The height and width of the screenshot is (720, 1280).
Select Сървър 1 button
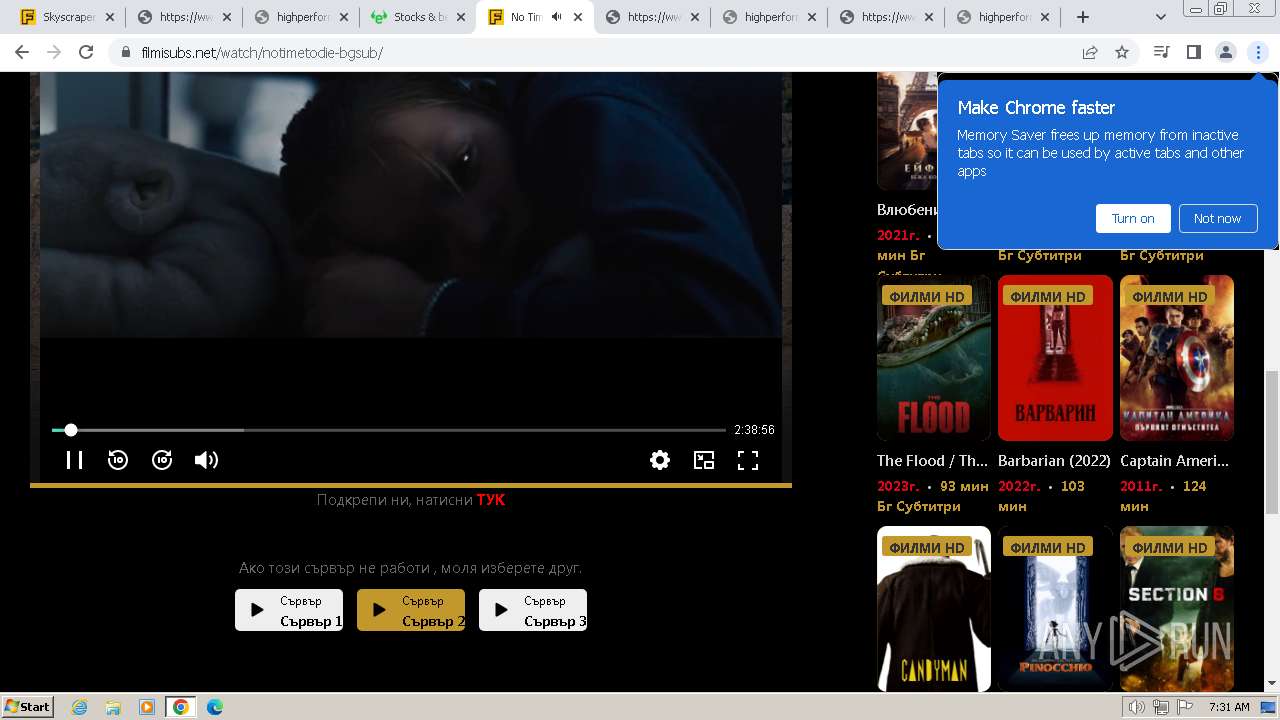pyautogui.click(x=289, y=610)
